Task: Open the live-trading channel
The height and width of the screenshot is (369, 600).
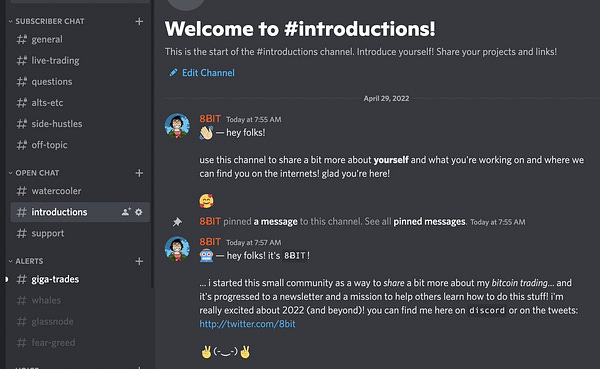Action: click(x=80, y=60)
